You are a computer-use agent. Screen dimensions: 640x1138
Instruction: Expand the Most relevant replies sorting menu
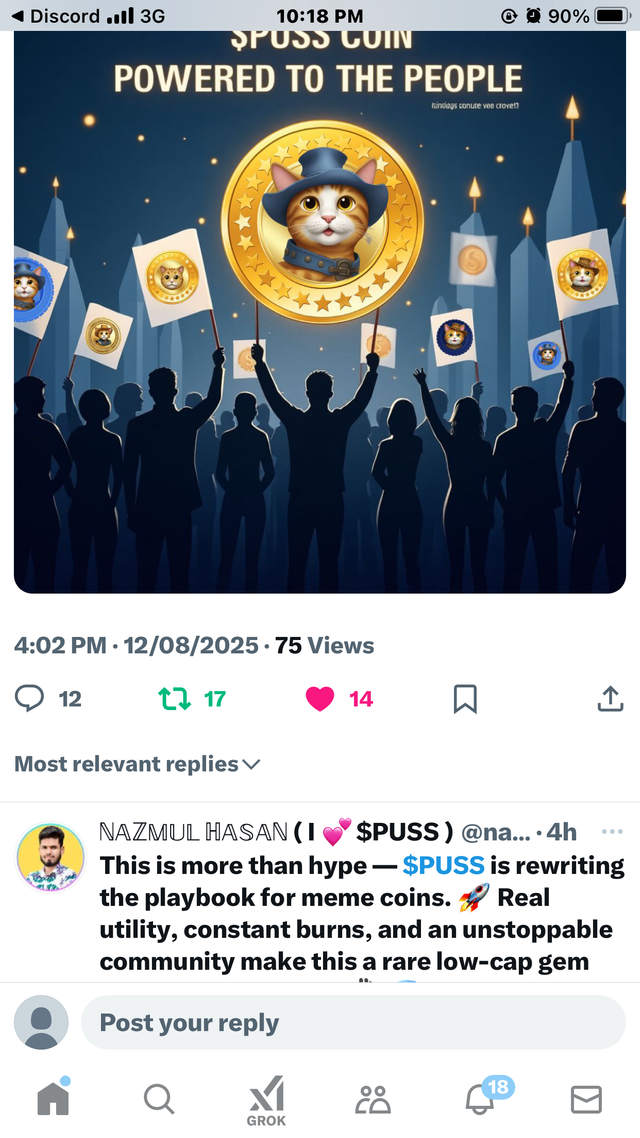coord(137,763)
